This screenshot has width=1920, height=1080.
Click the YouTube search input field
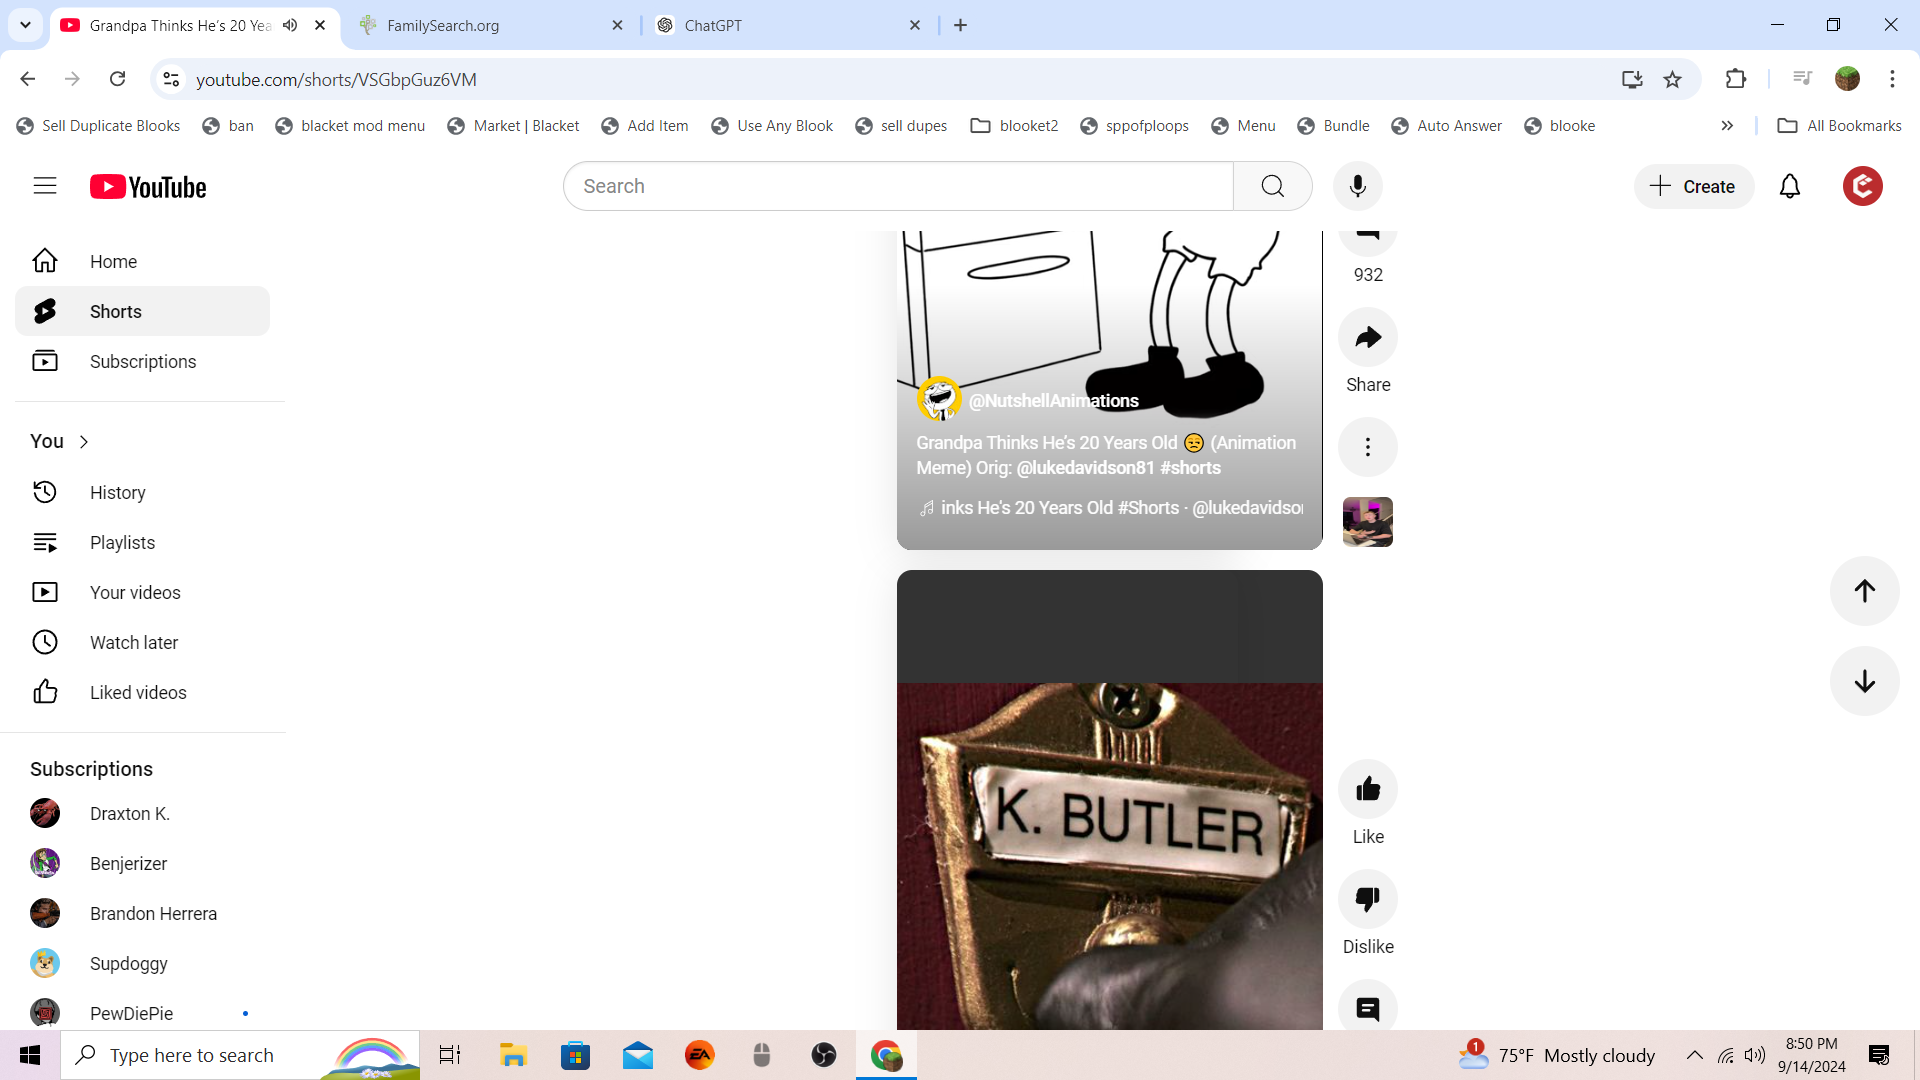[898, 187]
